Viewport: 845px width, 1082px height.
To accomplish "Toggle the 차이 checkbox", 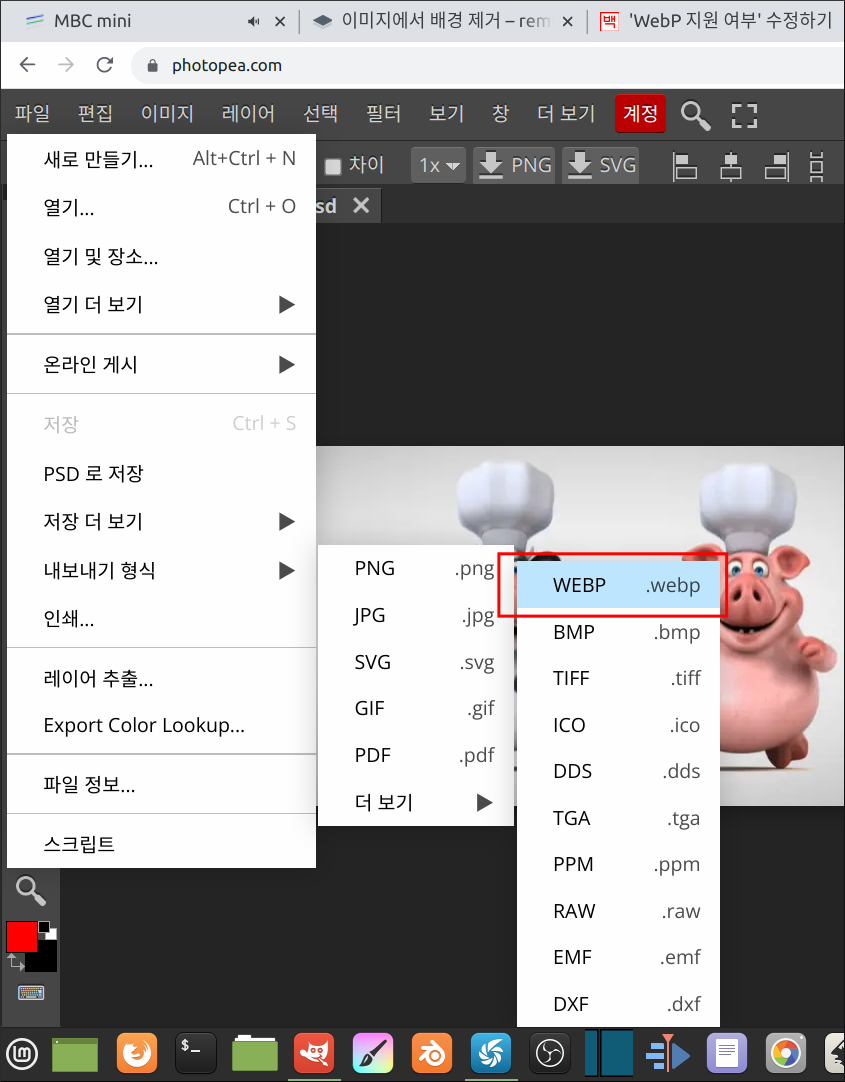I will click(x=333, y=166).
